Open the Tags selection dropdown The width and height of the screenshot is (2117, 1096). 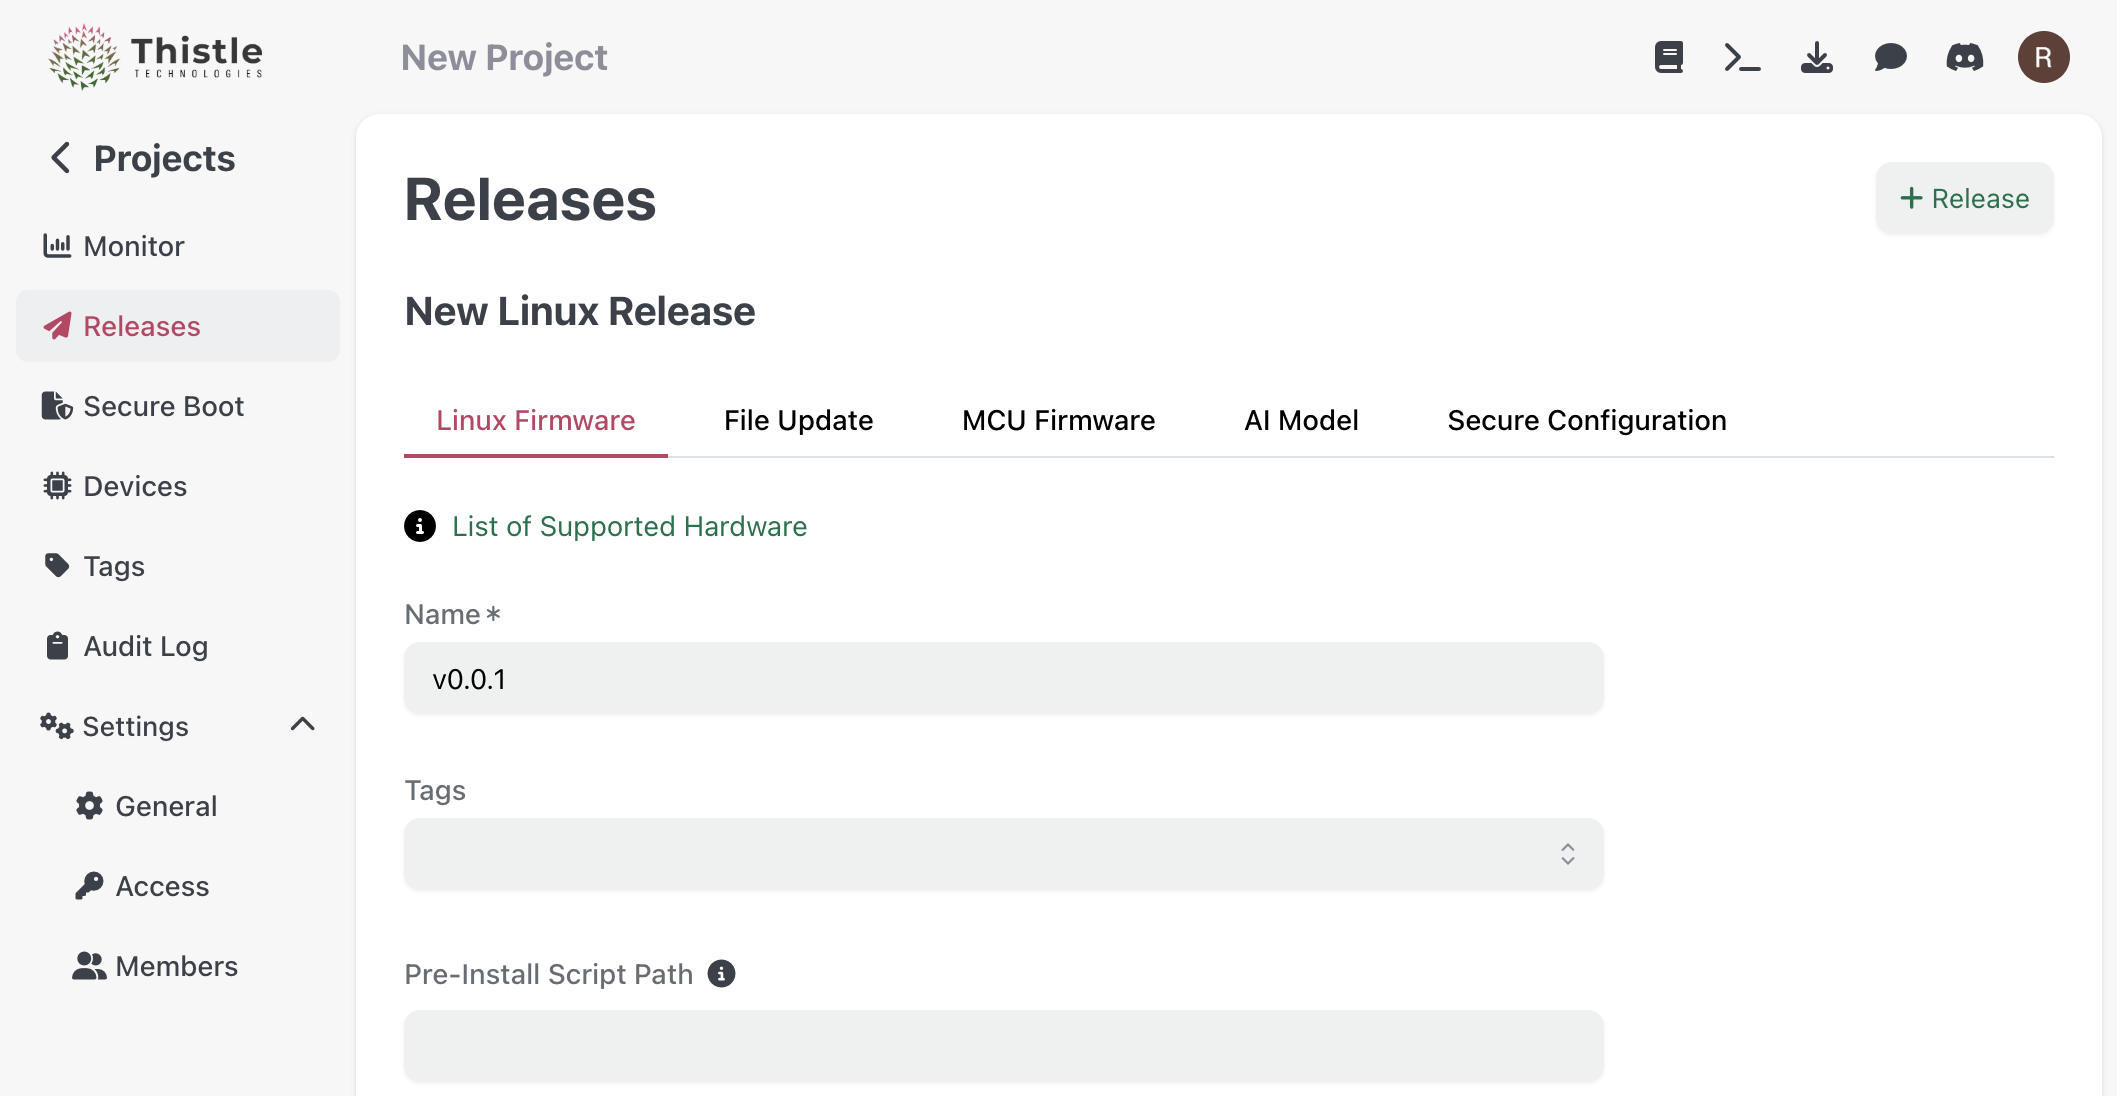1003,853
